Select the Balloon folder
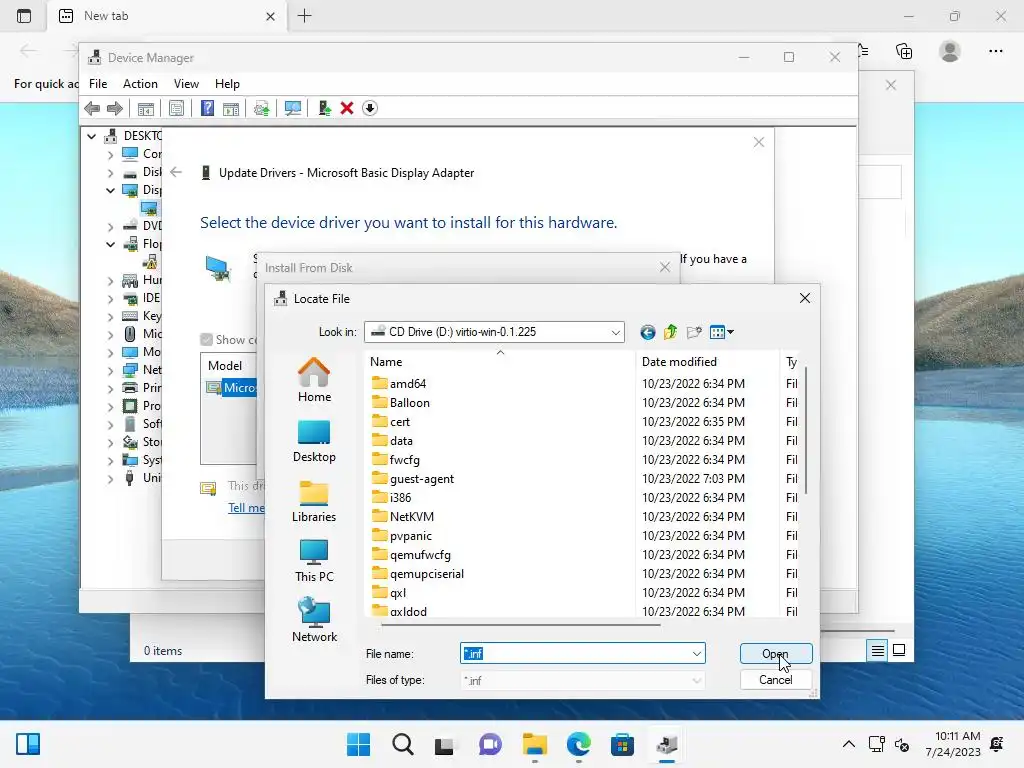 (x=401, y=402)
